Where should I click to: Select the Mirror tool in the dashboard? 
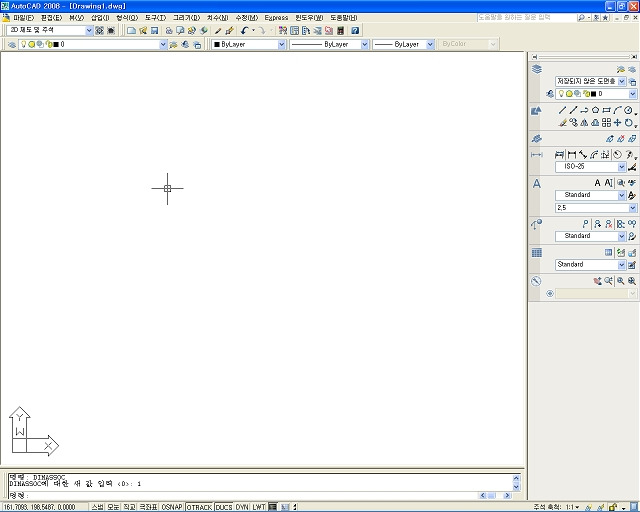(x=584, y=122)
